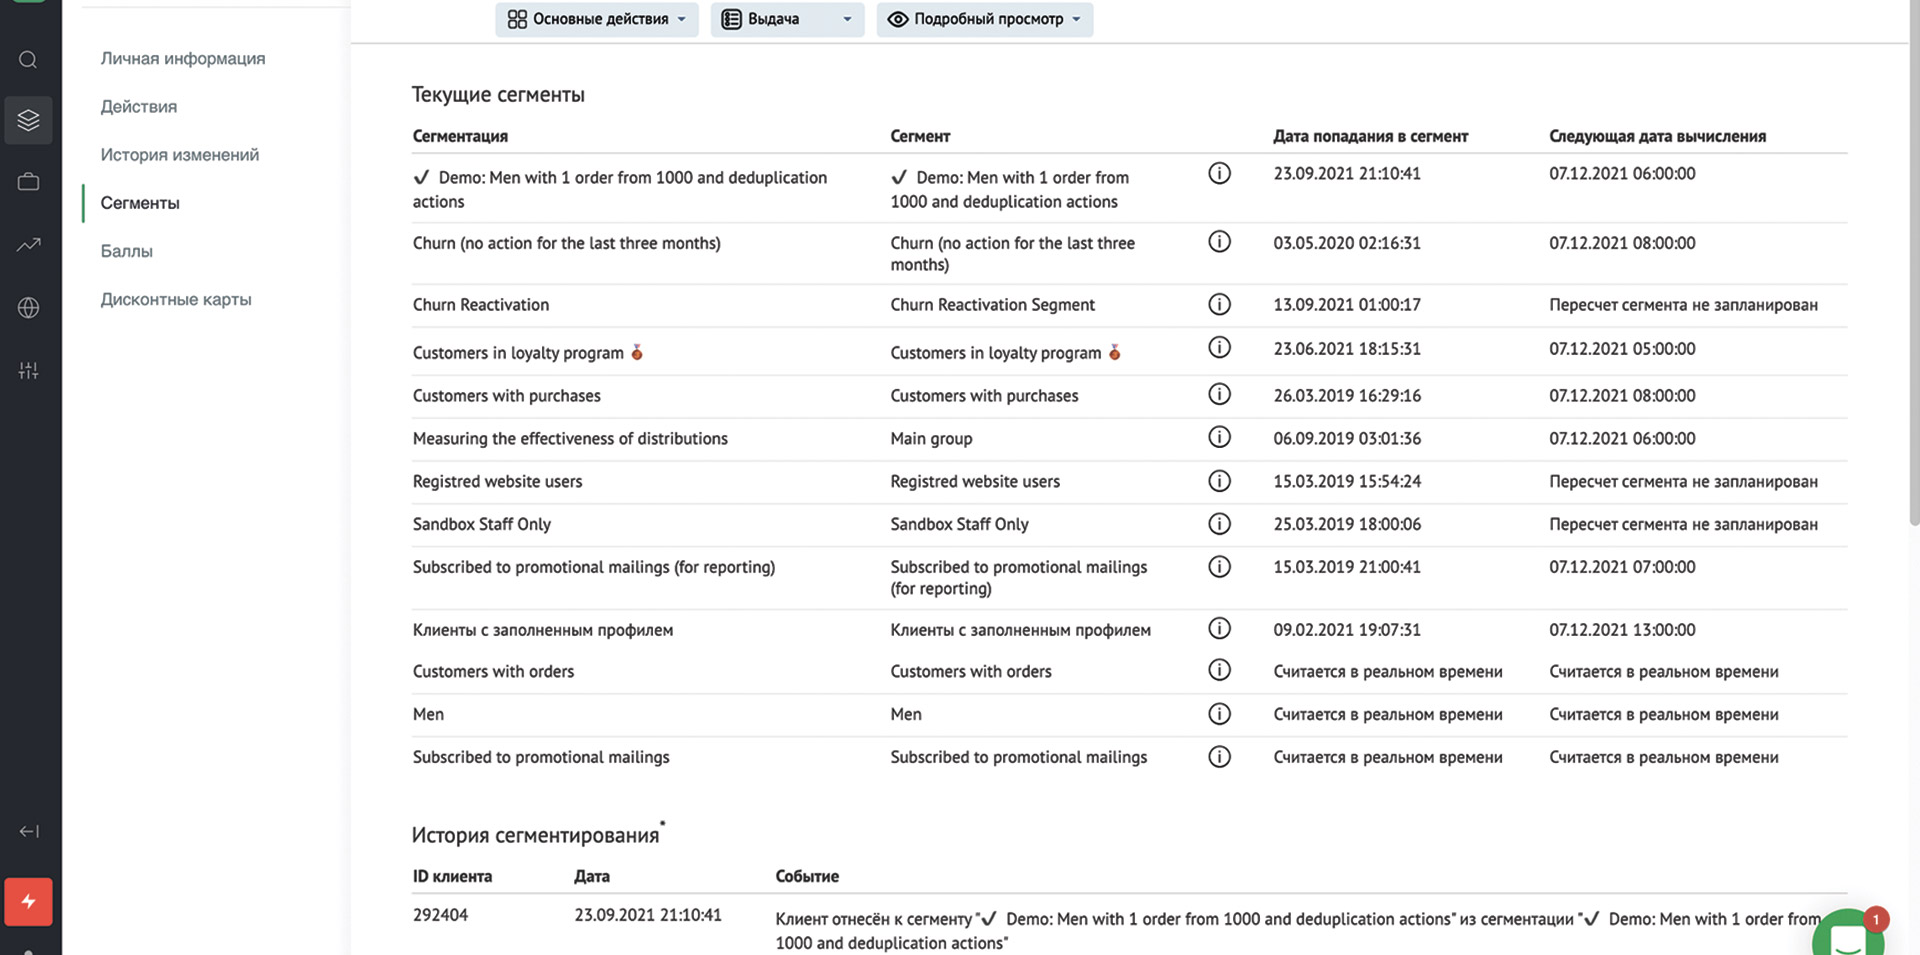Click the date 23.09.2021 21:10:41 in history
This screenshot has width=1920, height=955.
coord(648,915)
